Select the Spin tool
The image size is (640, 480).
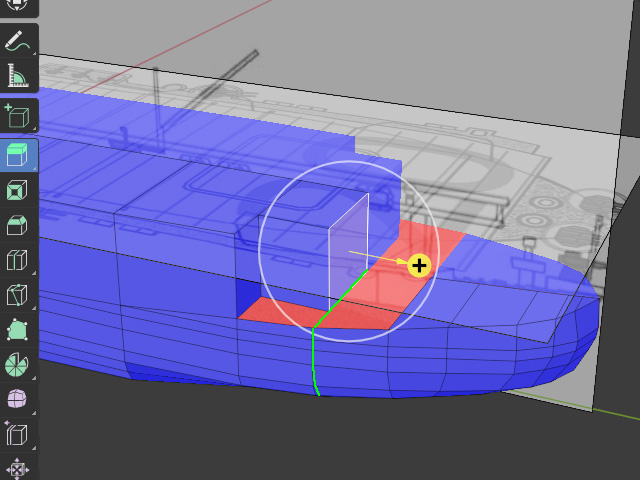[x=18, y=365]
